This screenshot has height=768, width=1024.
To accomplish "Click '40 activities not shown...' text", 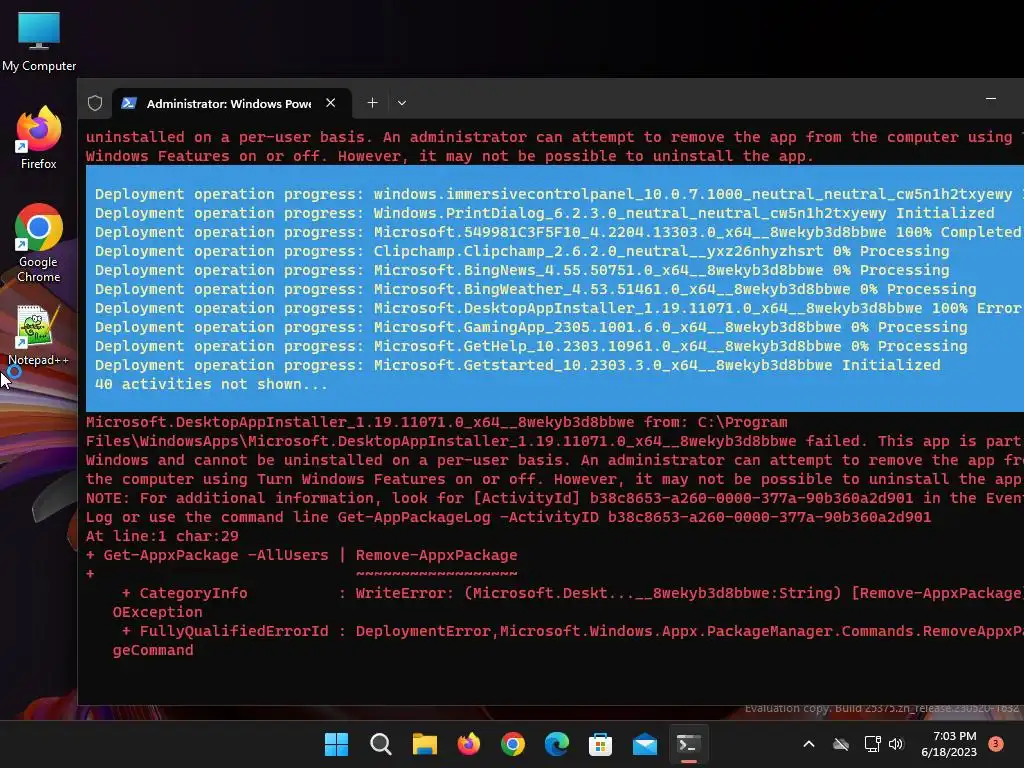I will (x=211, y=384).
